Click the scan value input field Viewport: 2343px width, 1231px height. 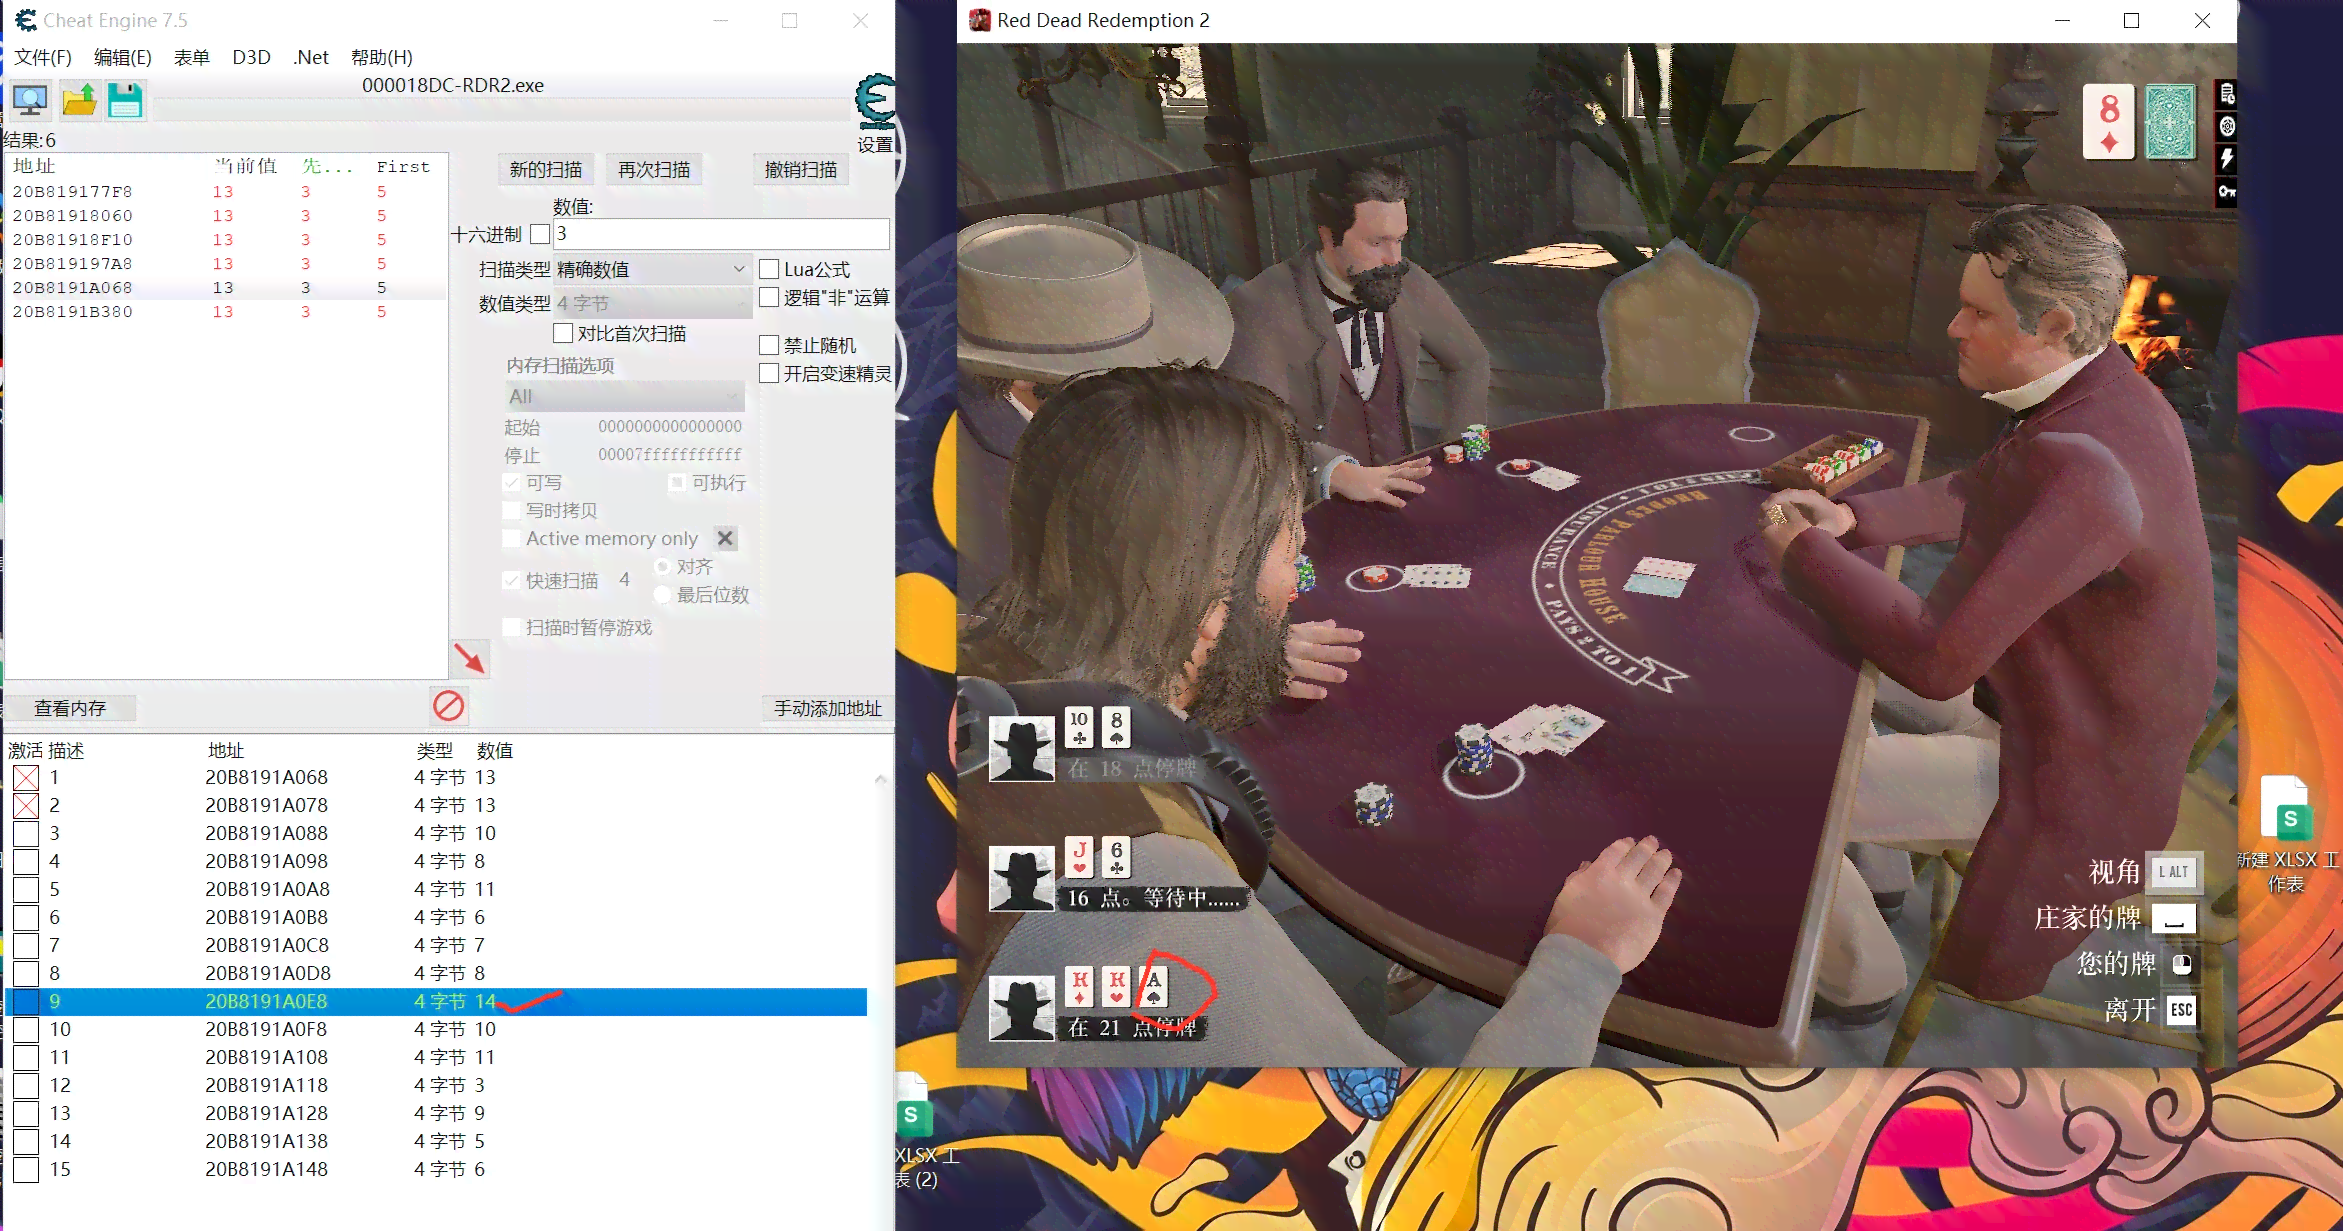coord(721,234)
